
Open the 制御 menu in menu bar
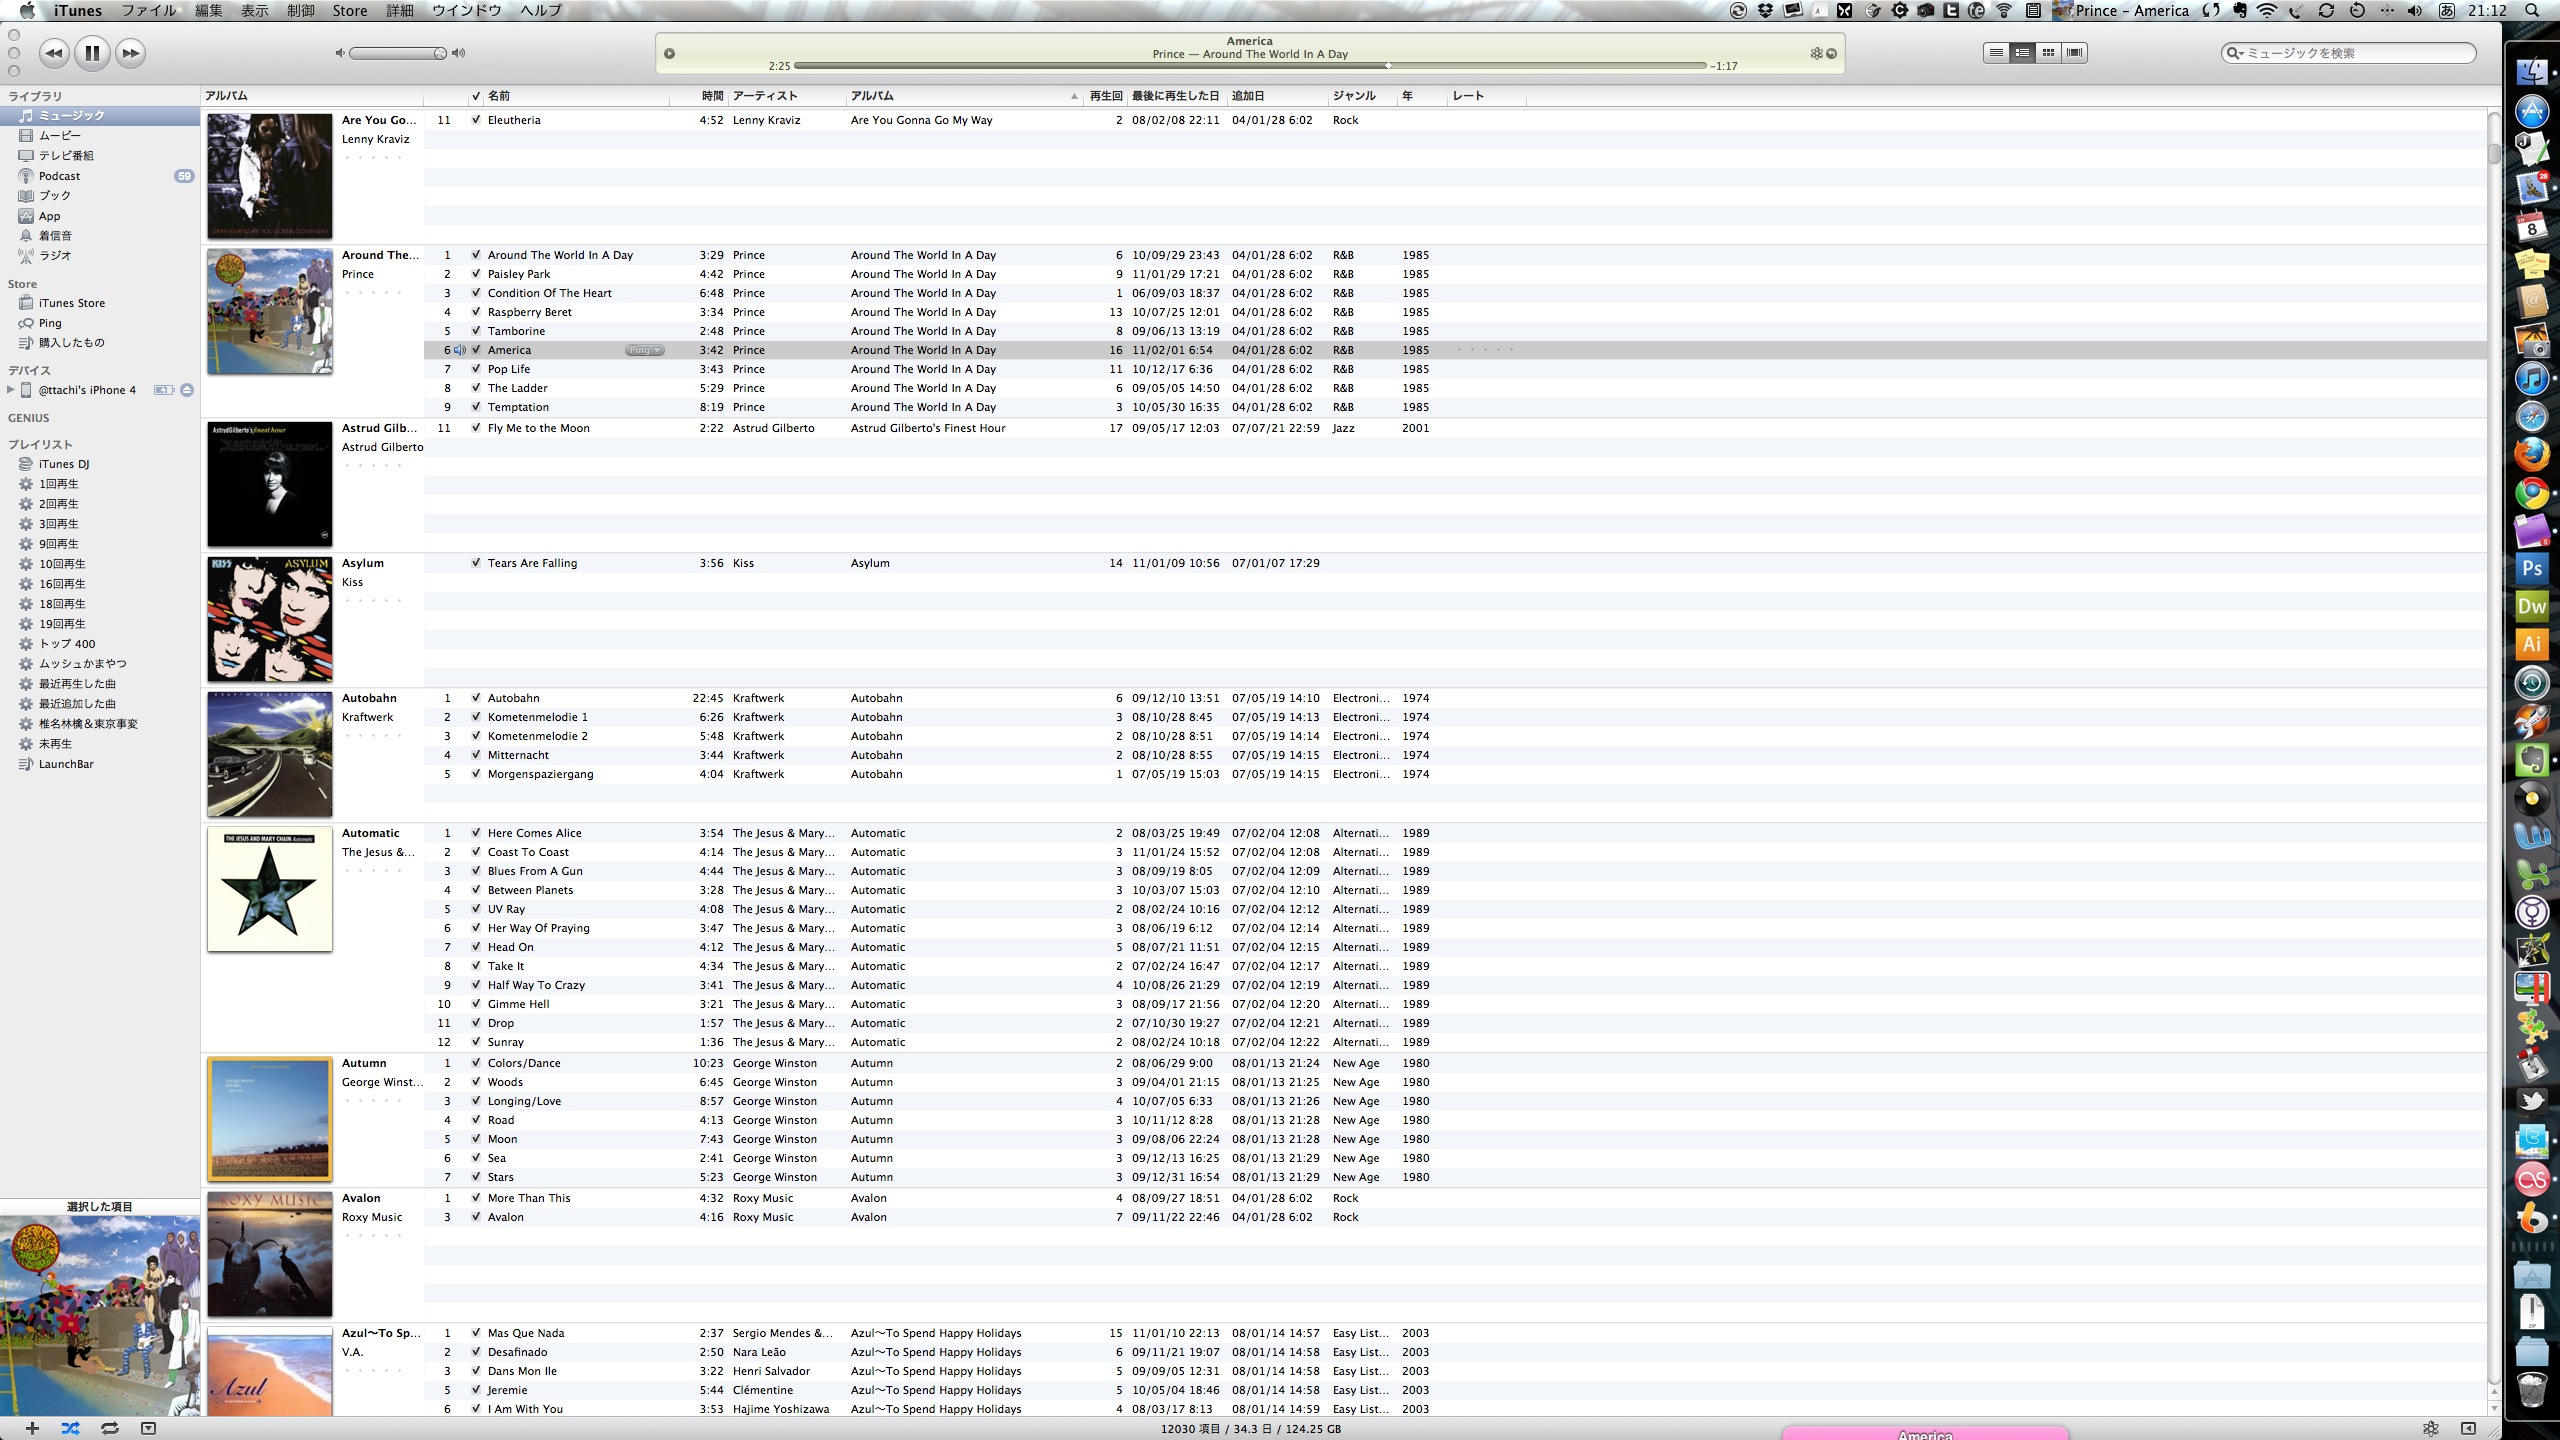coord(300,11)
